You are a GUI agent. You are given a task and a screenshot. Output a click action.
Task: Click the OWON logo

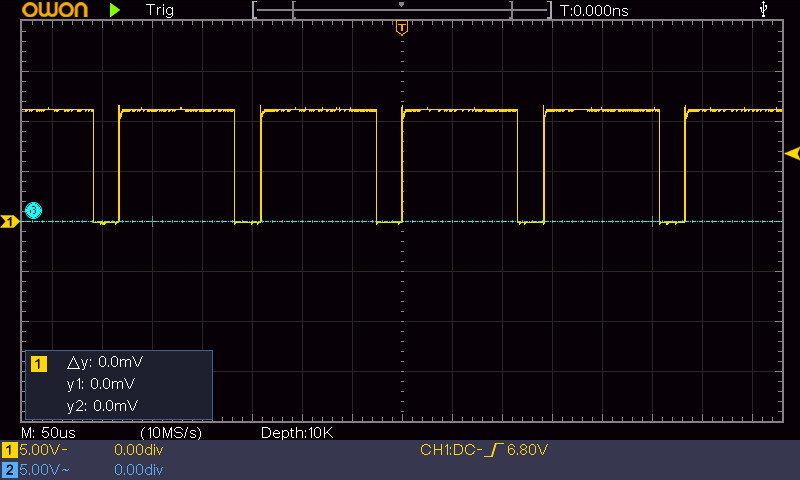tap(55, 10)
